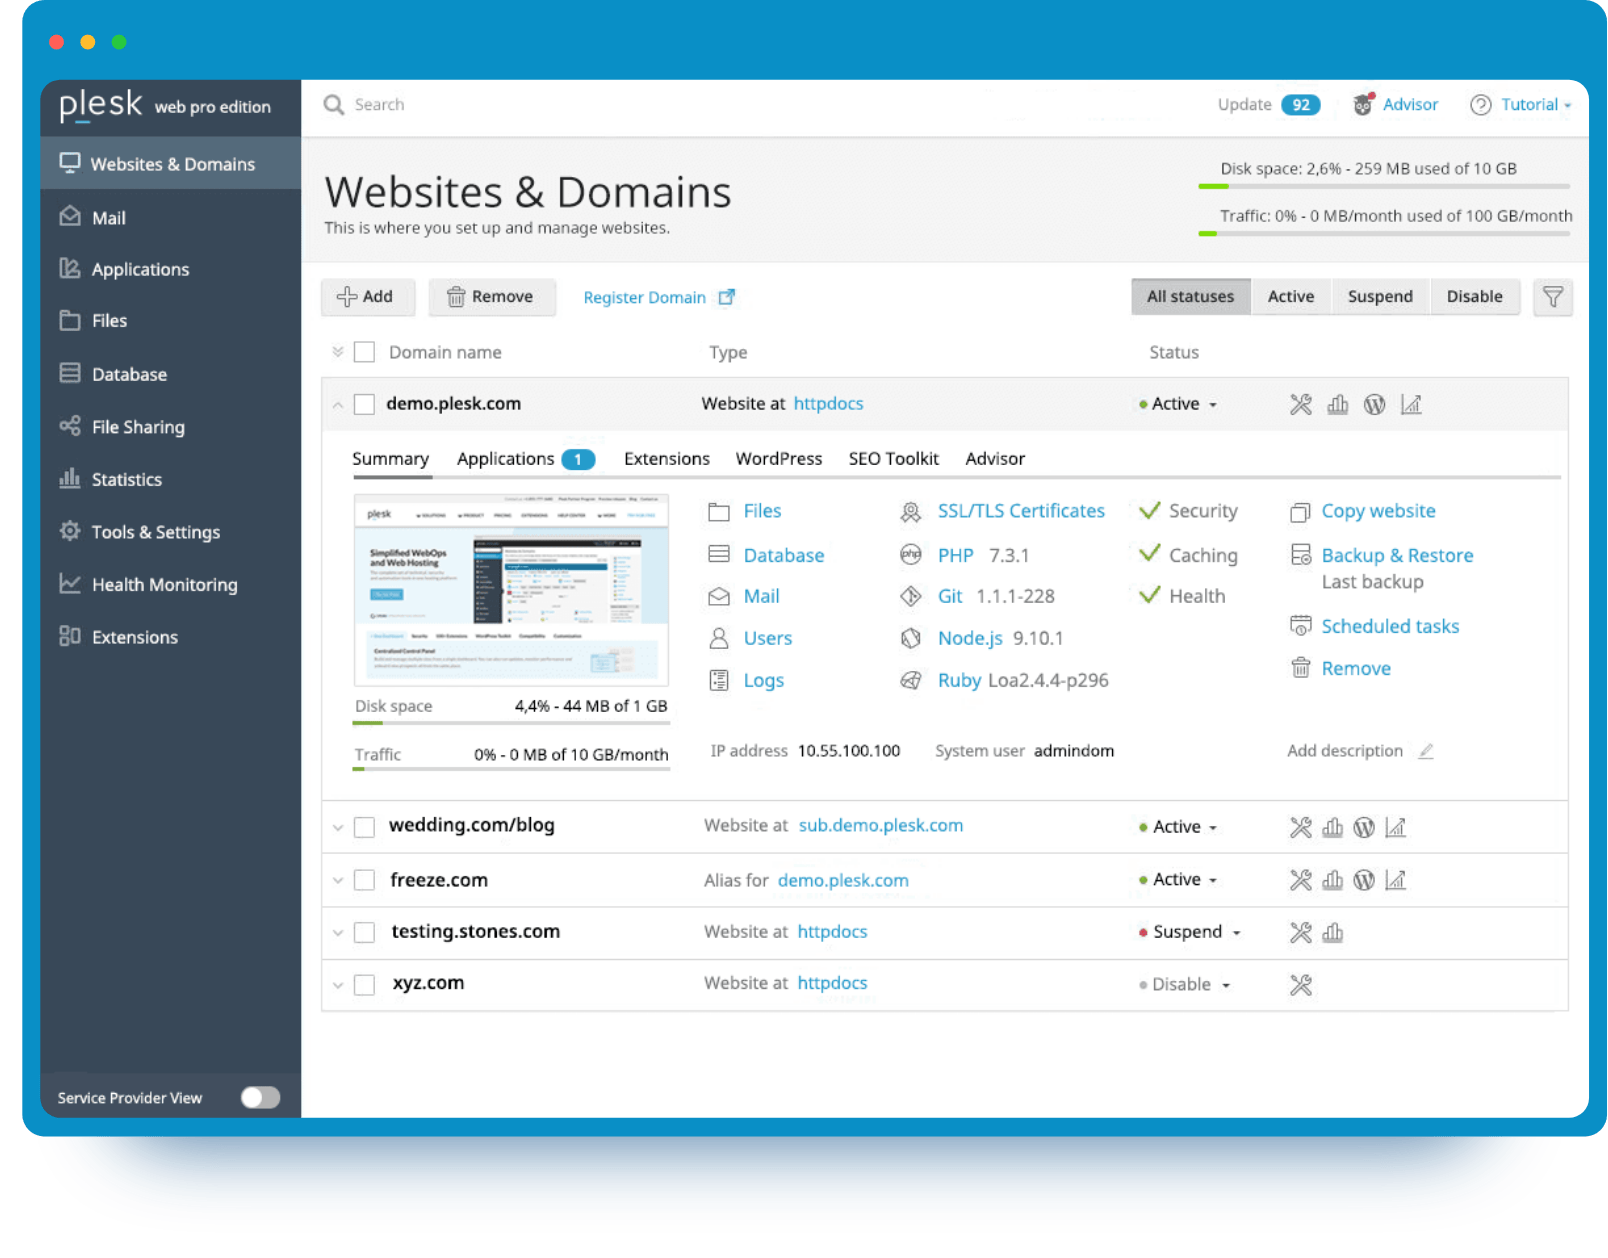Click the Register Domain link

644,297
